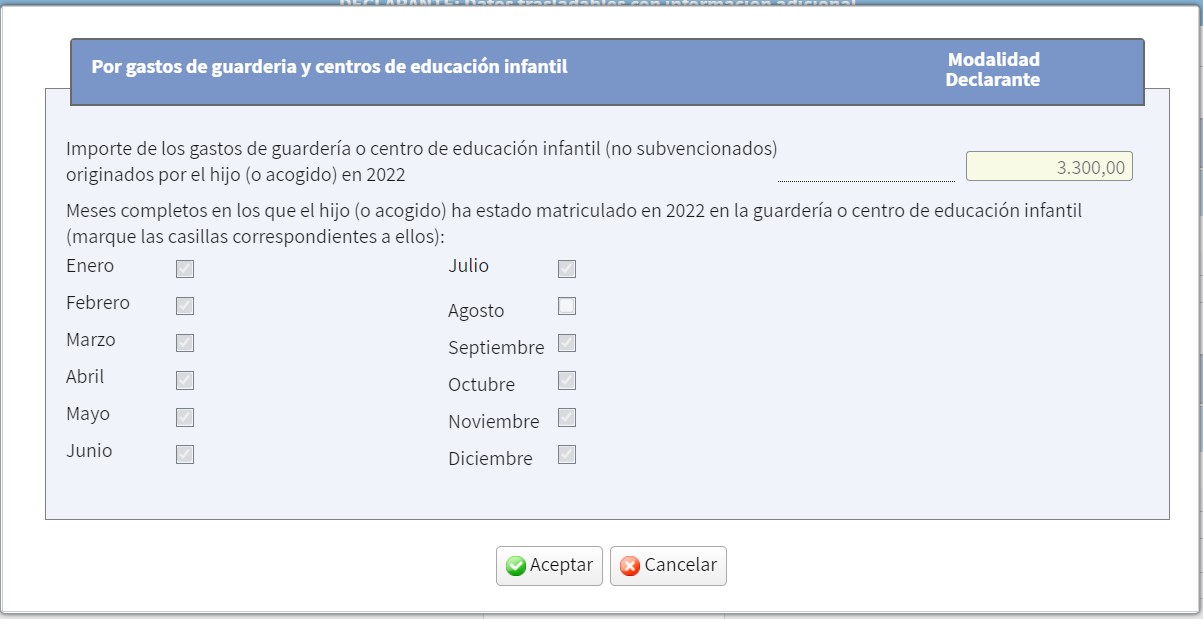Toggle the Diciembre checkbox

pyautogui.click(x=567, y=454)
